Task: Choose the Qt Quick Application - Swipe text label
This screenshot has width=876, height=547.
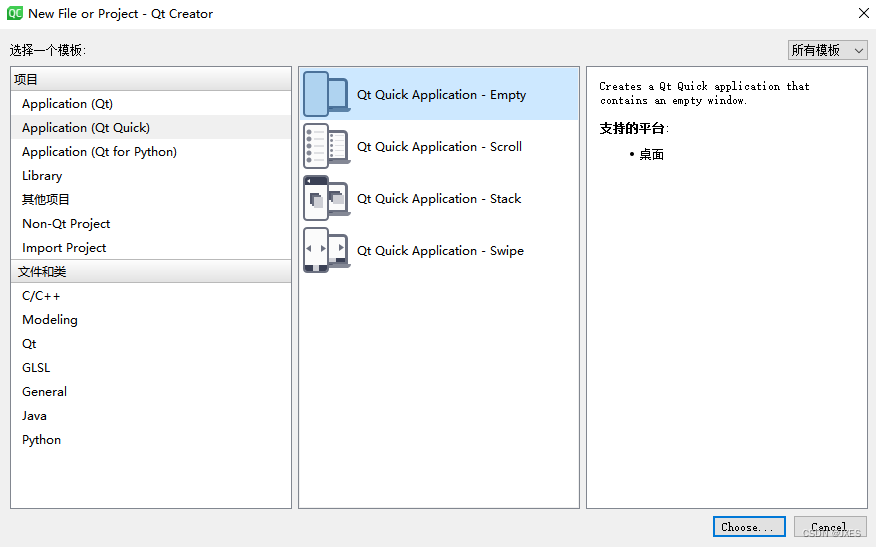Action: [x=440, y=250]
